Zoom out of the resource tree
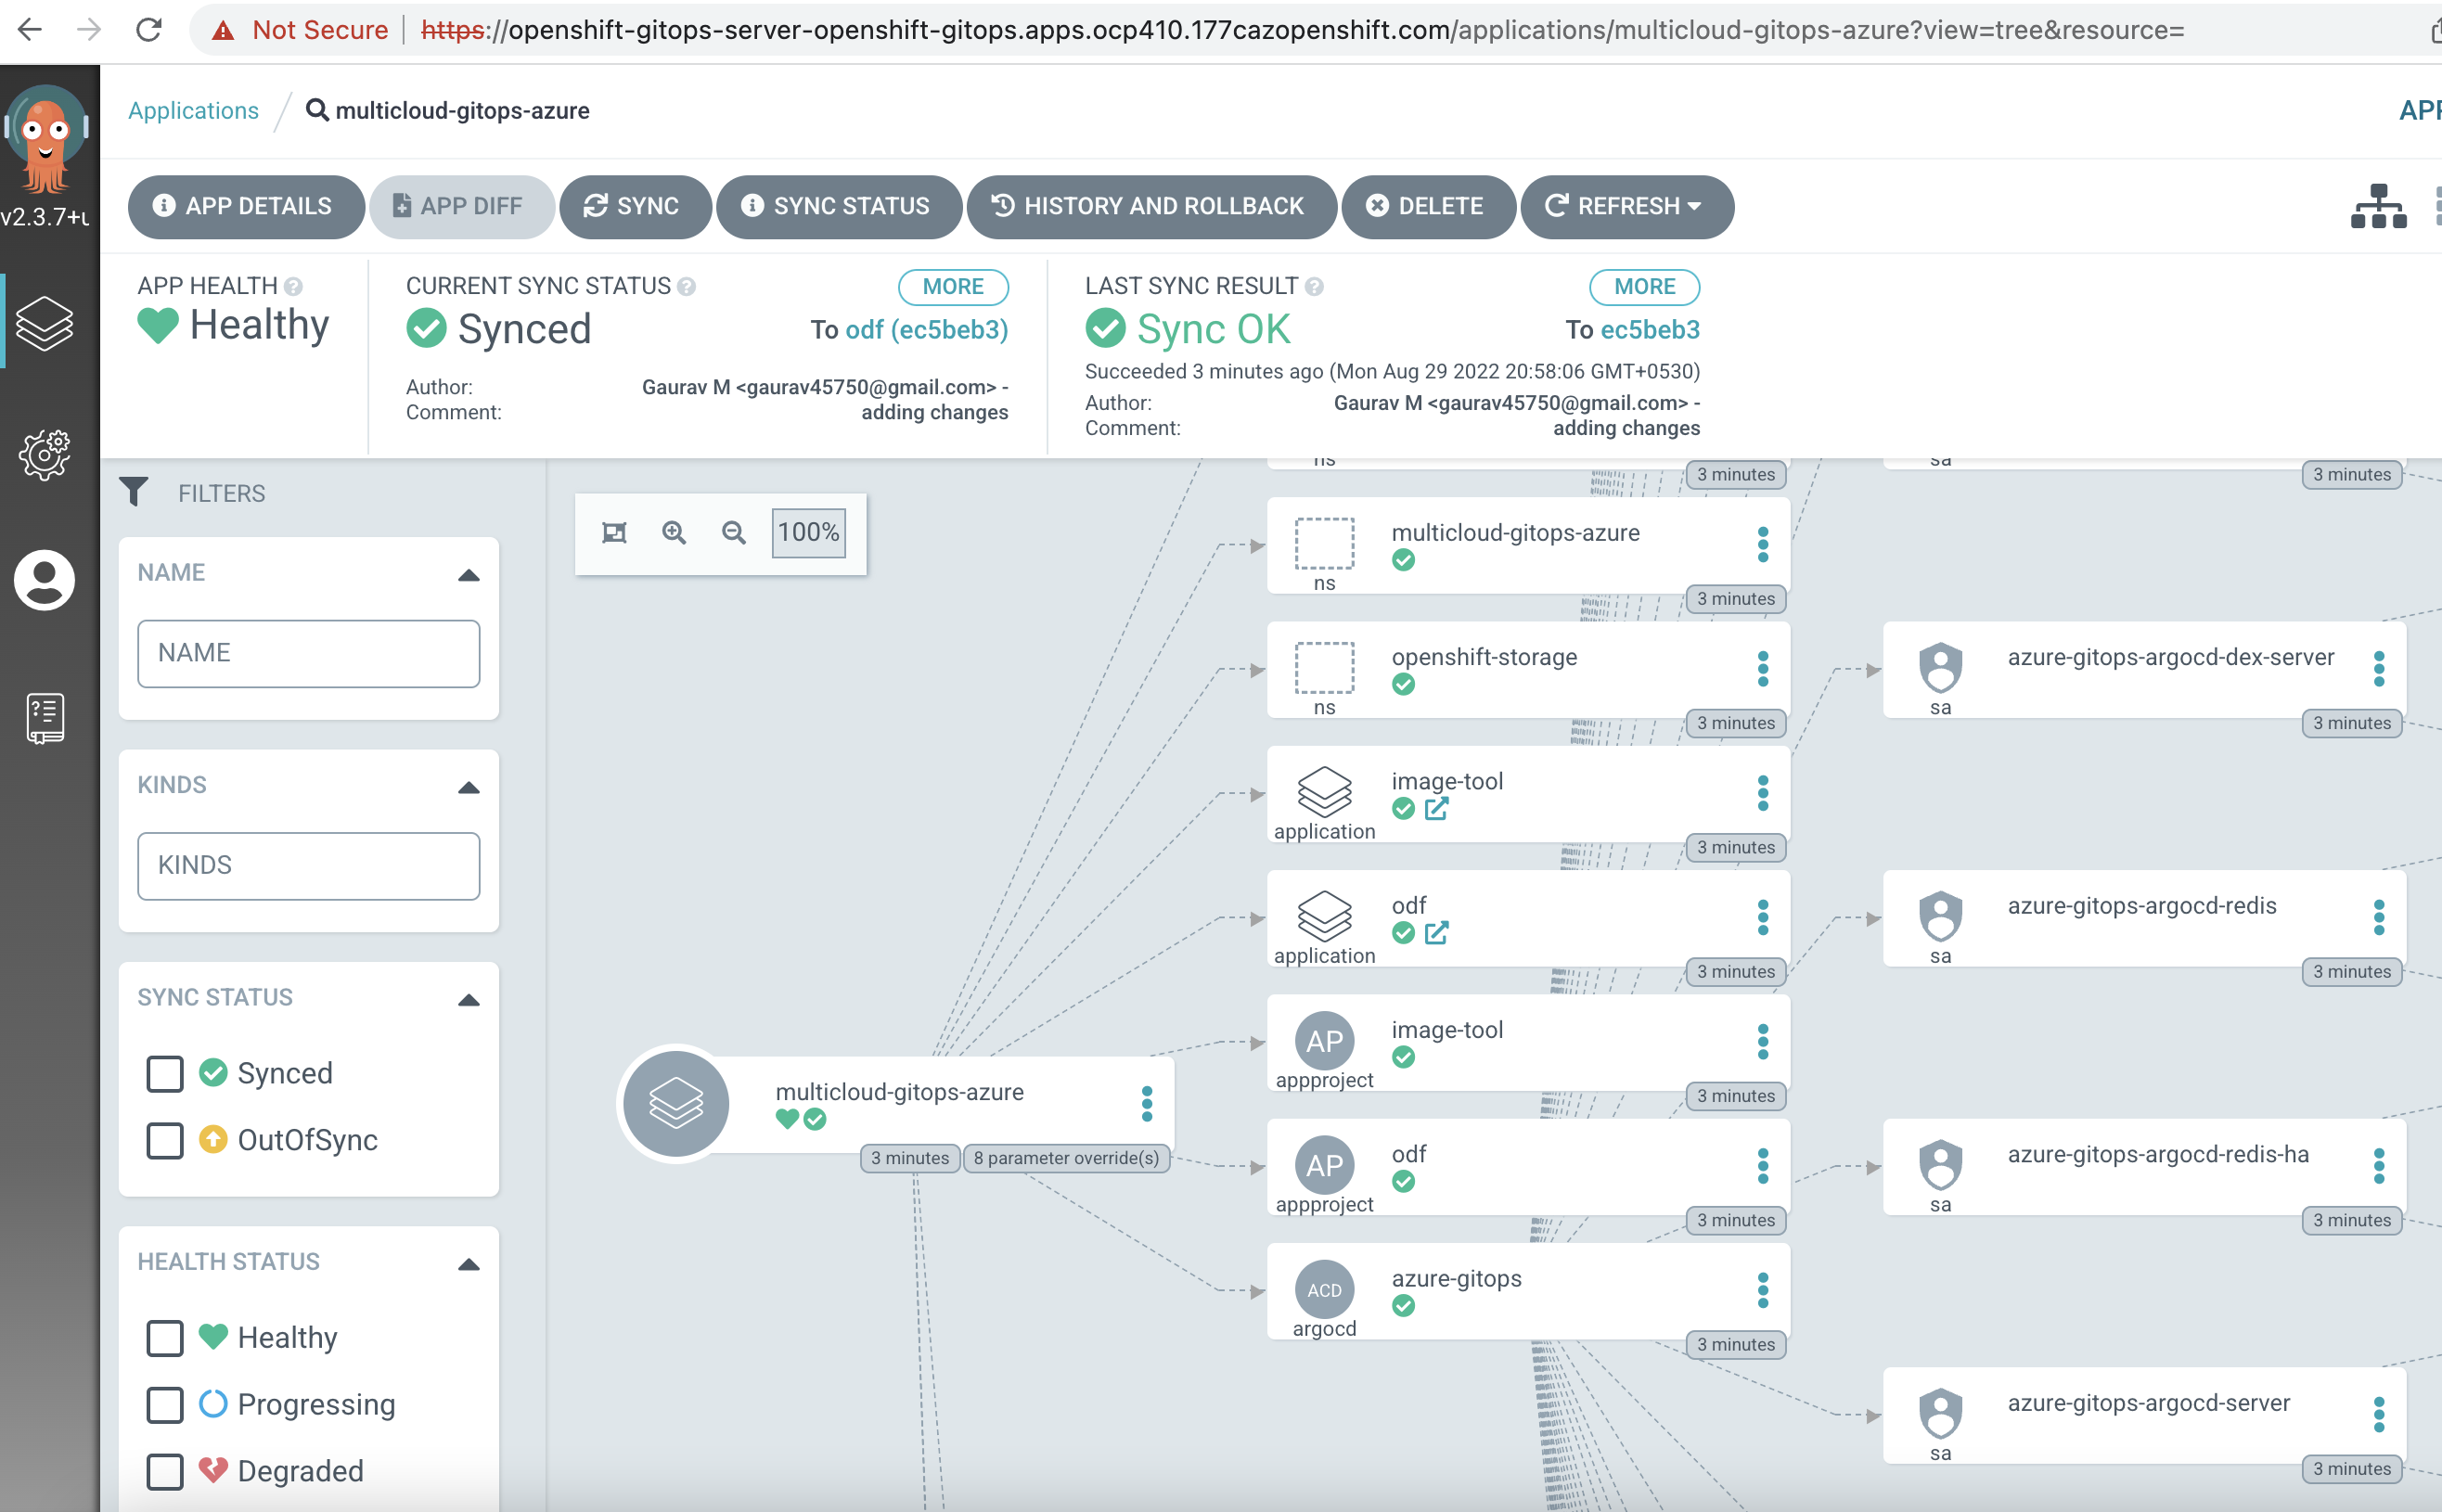This screenshot has width=2442, height=1512. [734, 533]
